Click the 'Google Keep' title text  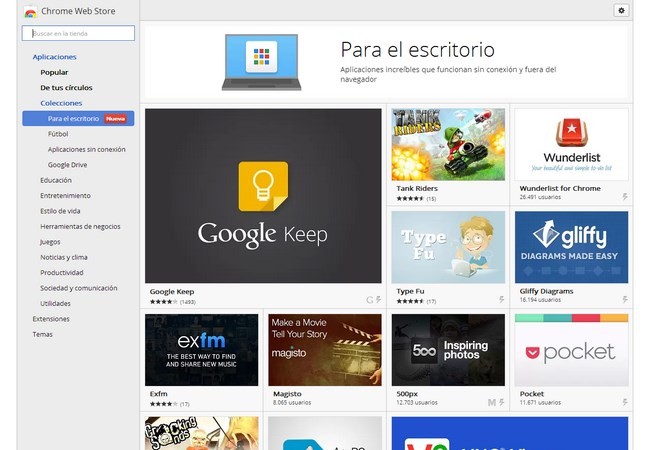click(172, 291)
